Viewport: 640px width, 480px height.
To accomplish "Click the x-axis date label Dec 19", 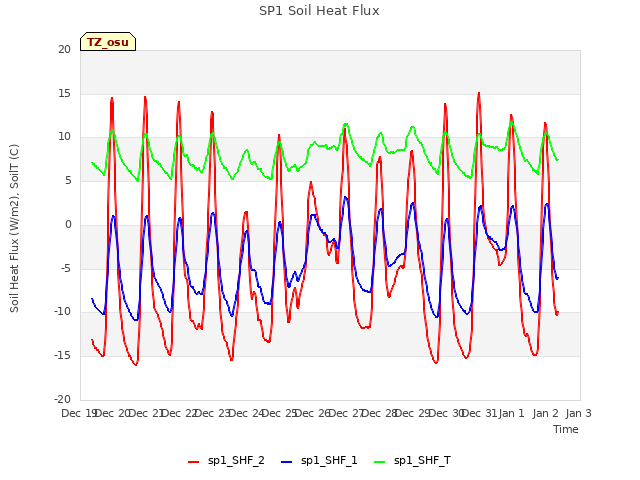I will [79, 413].
